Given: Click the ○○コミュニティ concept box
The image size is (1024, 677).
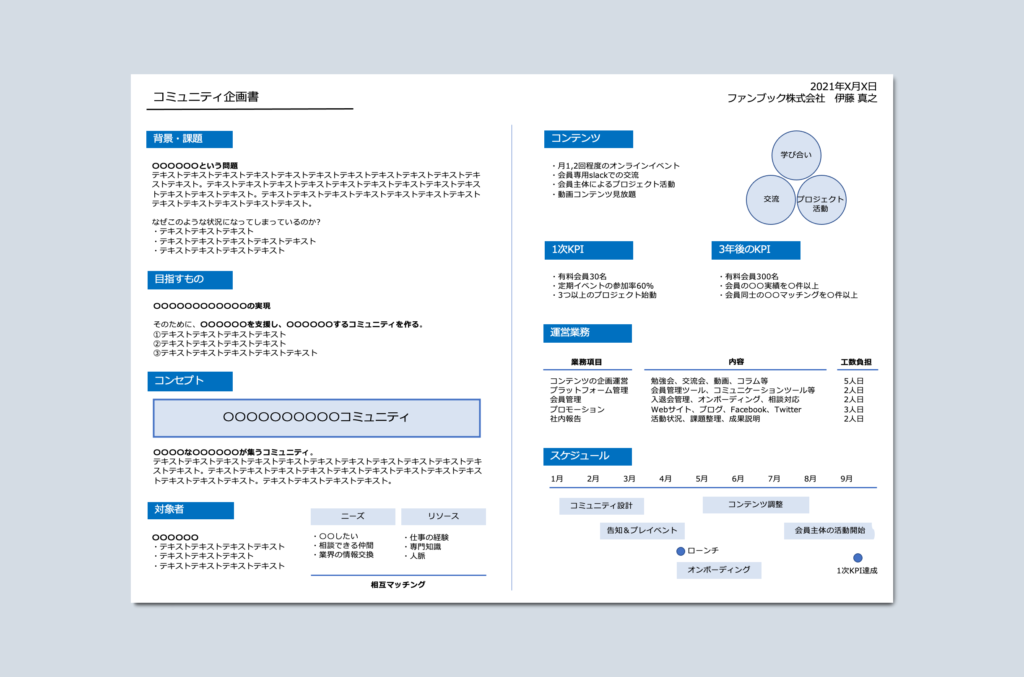Looking at the screenshot, I should click(x=317, y=417).
